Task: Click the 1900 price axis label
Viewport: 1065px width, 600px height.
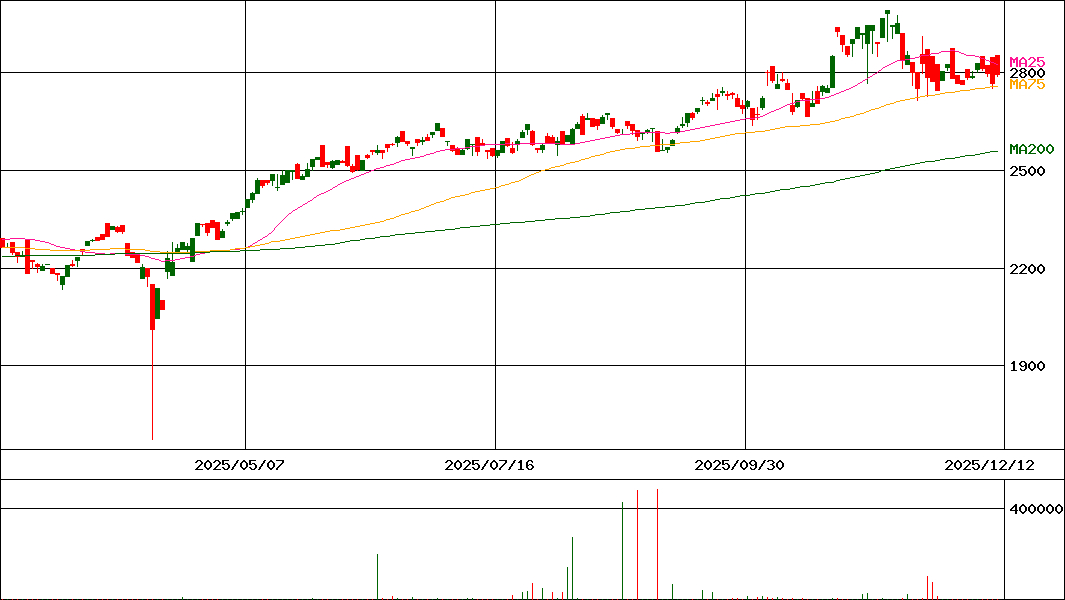Action: 1027,366
